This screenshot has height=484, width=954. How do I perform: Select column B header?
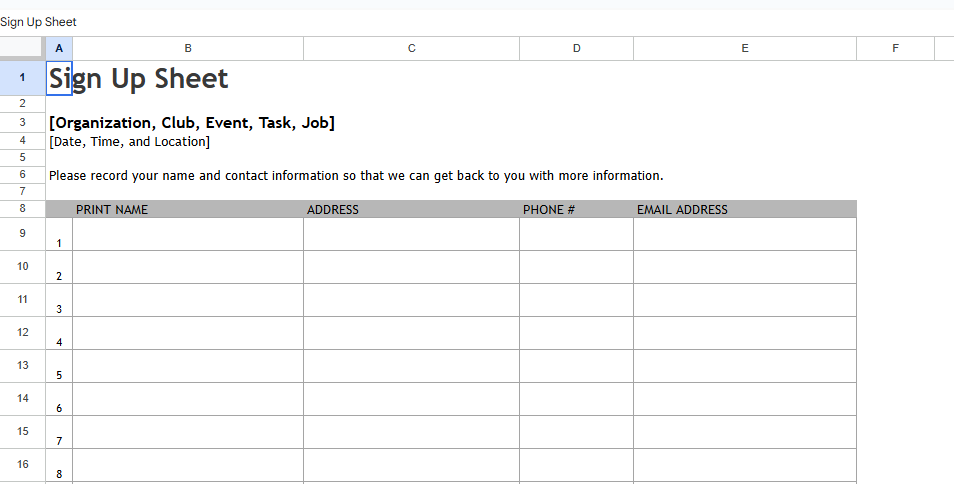click(x=188, y=48)
